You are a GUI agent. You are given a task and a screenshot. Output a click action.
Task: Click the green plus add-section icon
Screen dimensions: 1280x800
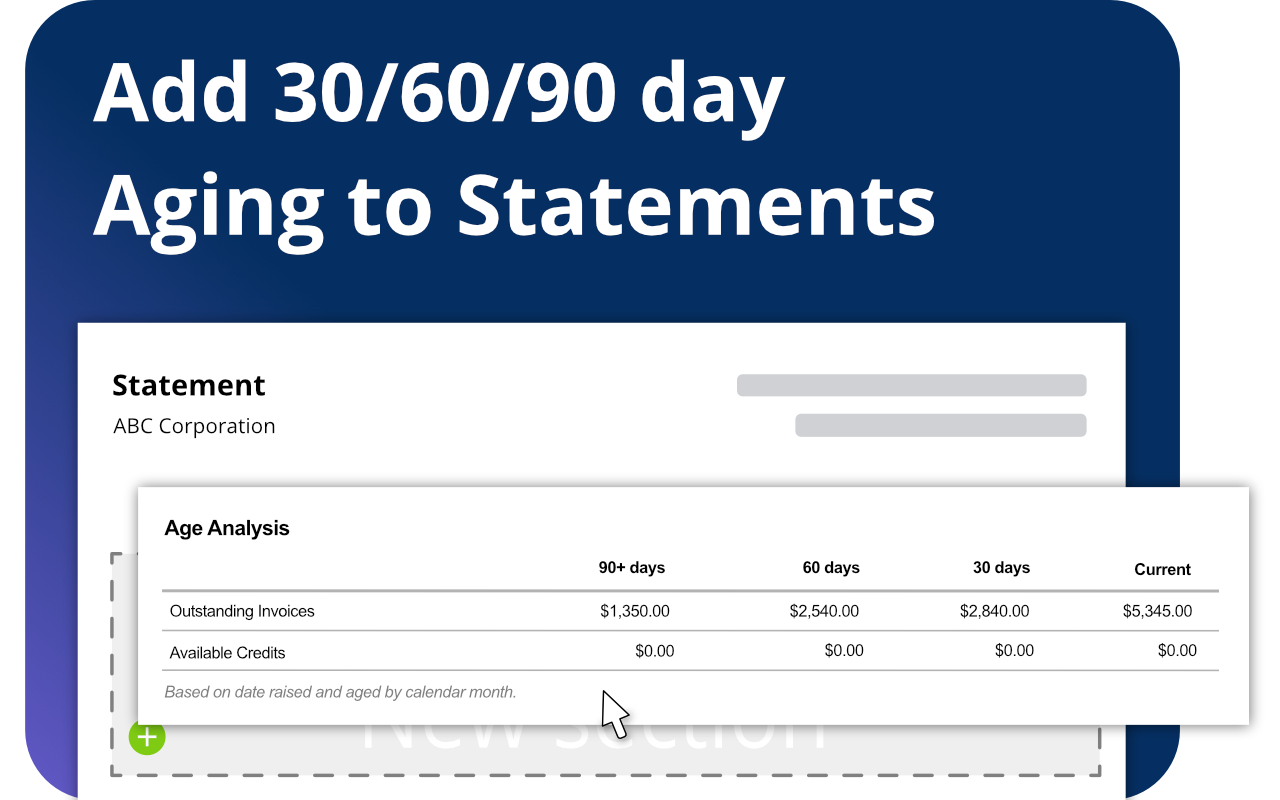(x=147, y=737)
